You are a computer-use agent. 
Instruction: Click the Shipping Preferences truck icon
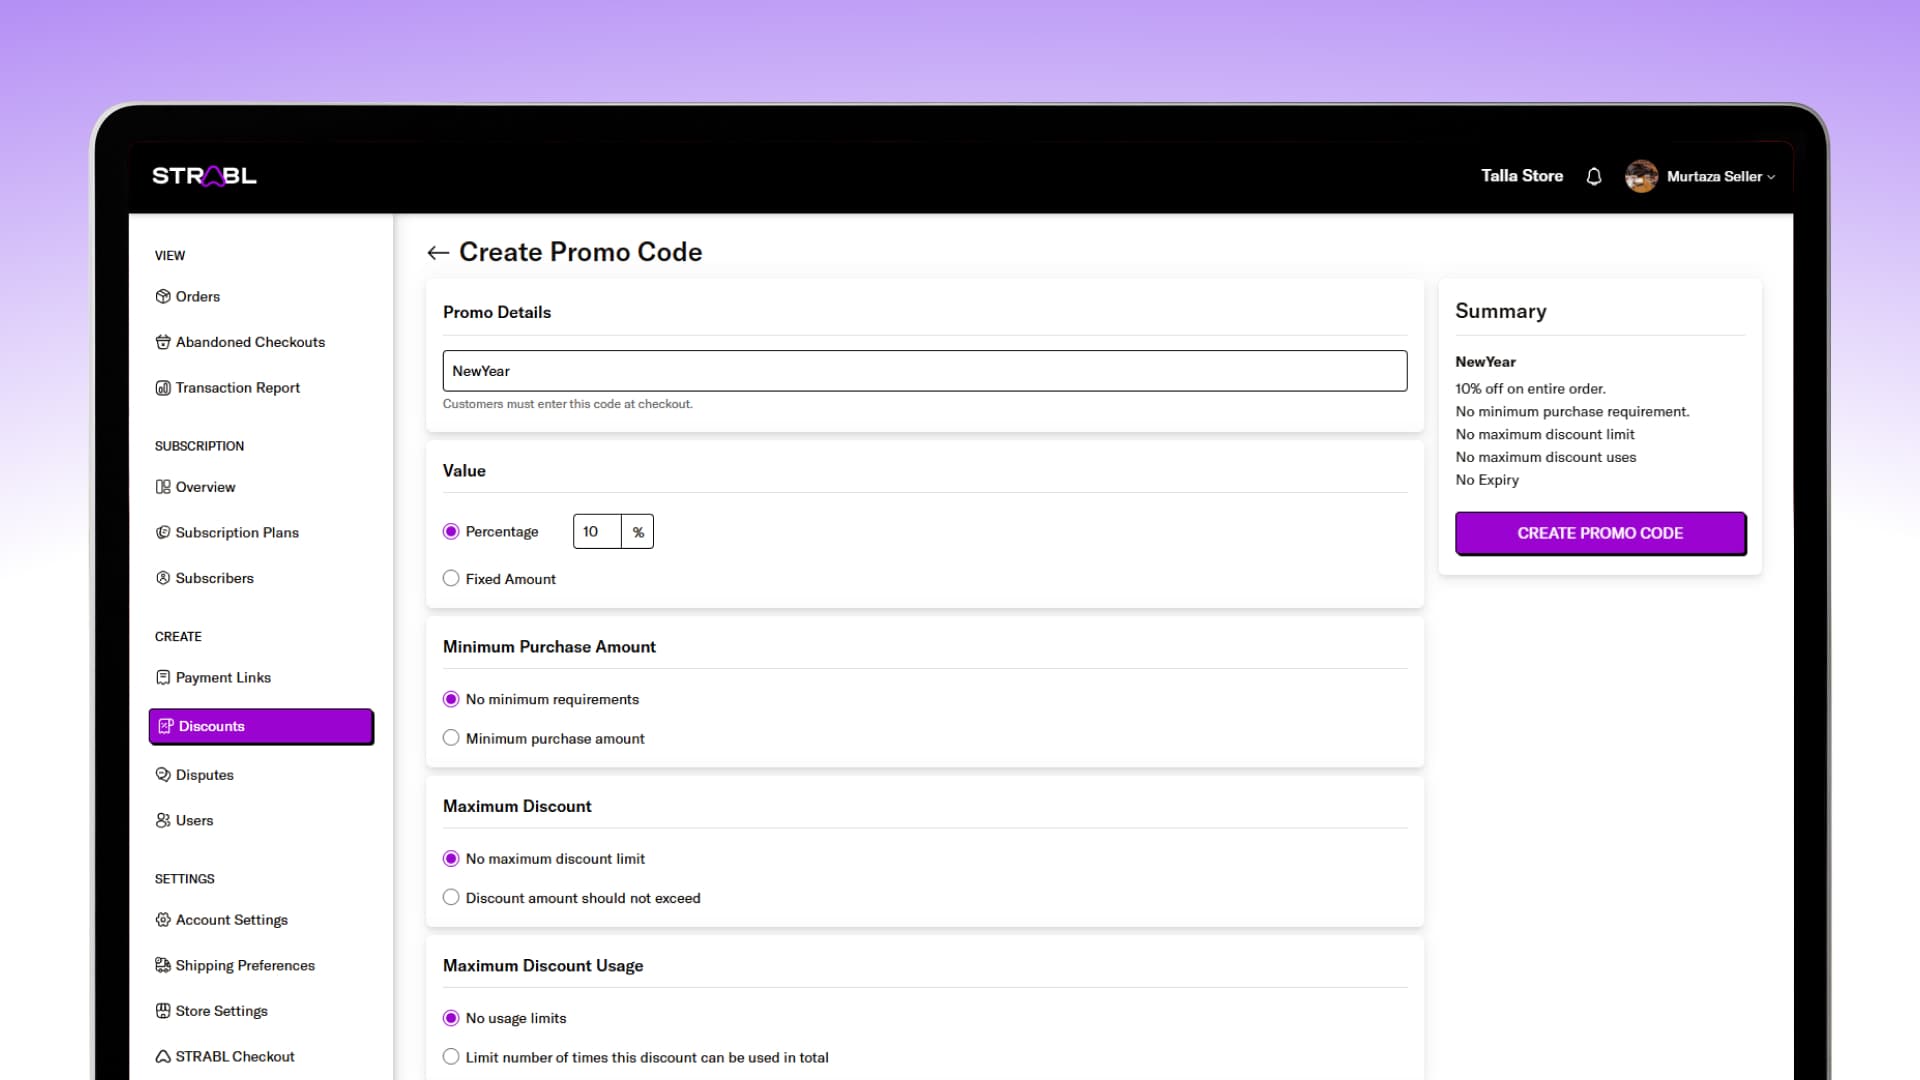[x=163, y=966]
